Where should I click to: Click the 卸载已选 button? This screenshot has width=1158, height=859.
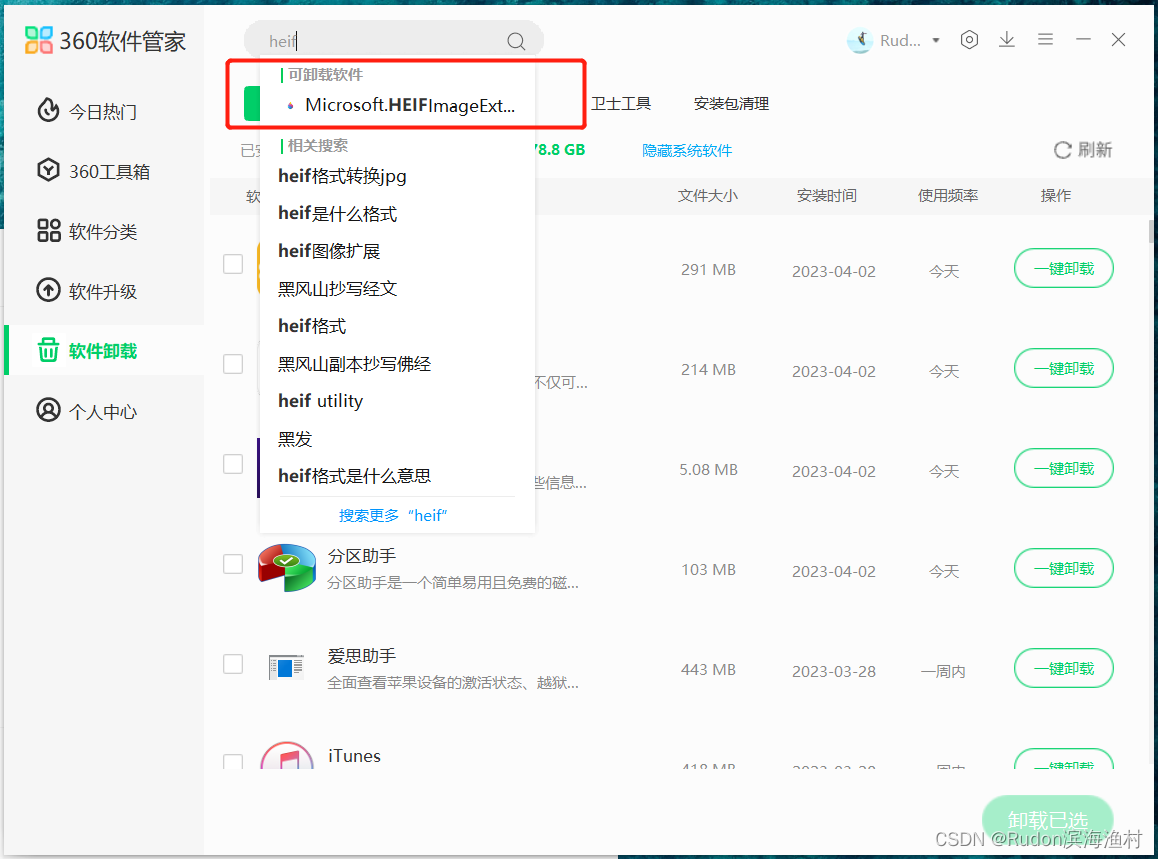point(1047,820)
